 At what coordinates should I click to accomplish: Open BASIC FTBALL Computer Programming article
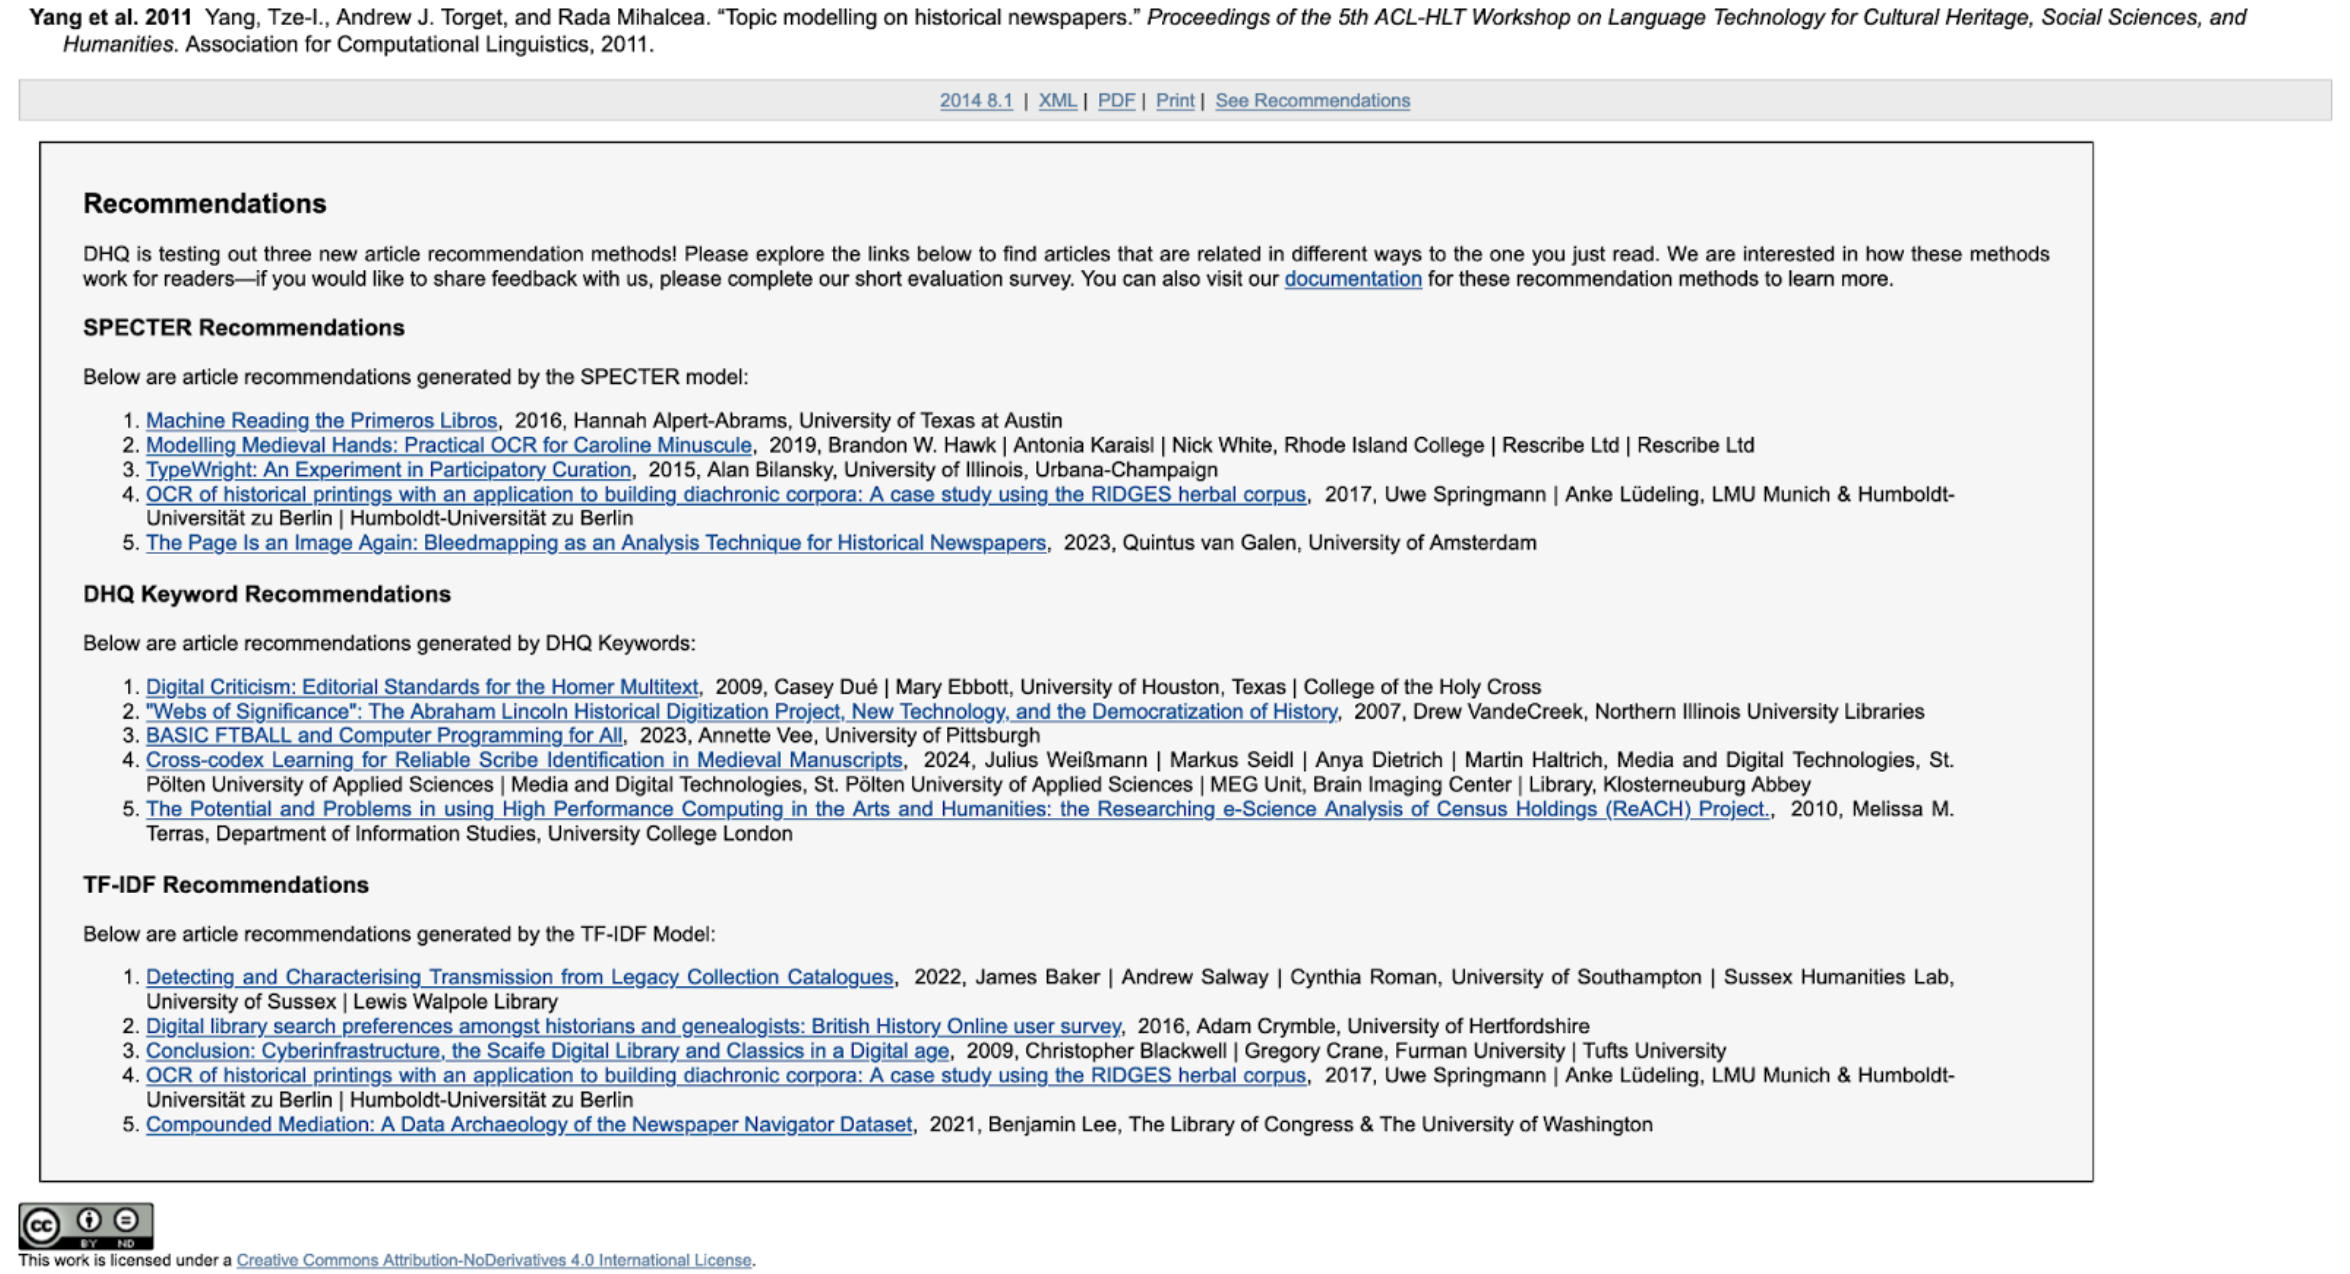click(383, 736)
